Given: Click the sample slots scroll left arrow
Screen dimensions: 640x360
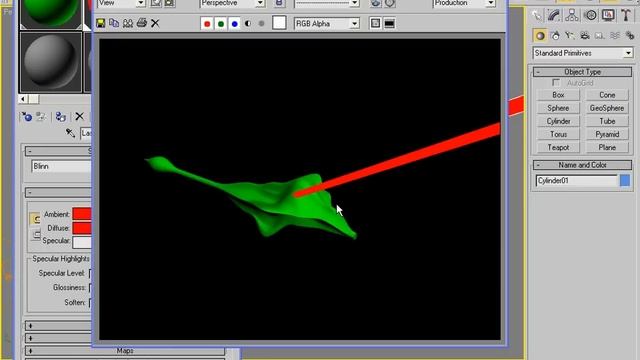Looking at the screenshot, I should pyautogui.click(x=23, y=99).
